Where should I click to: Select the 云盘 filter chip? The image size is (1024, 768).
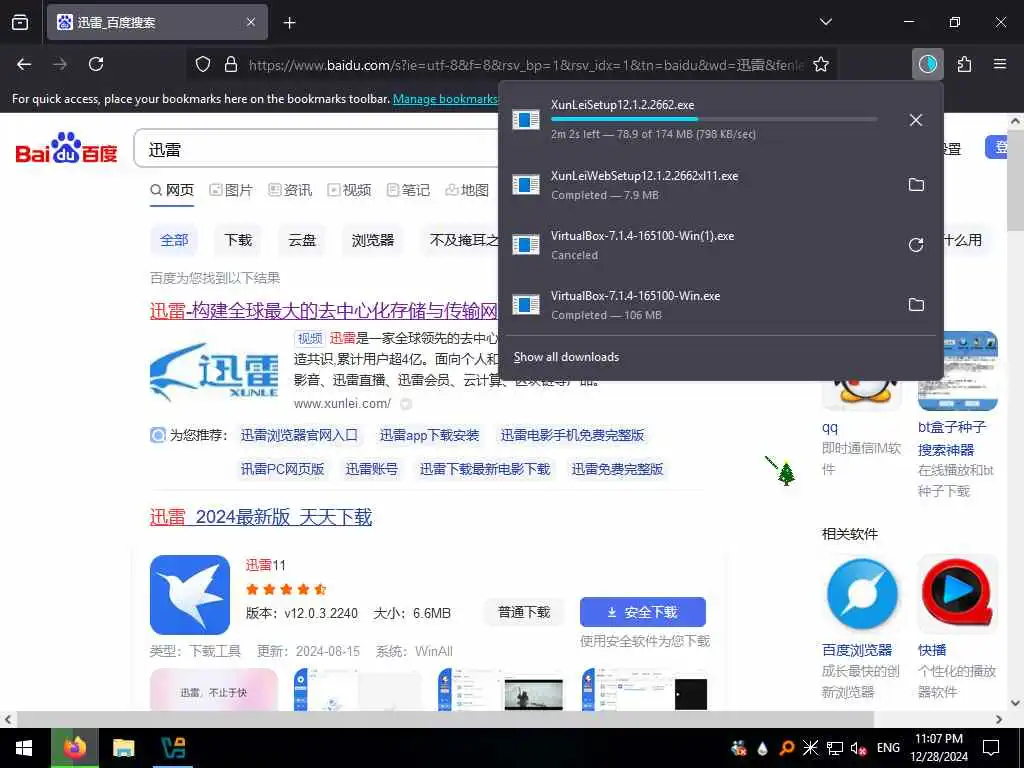pyautogui.click(x=302, y=240)
